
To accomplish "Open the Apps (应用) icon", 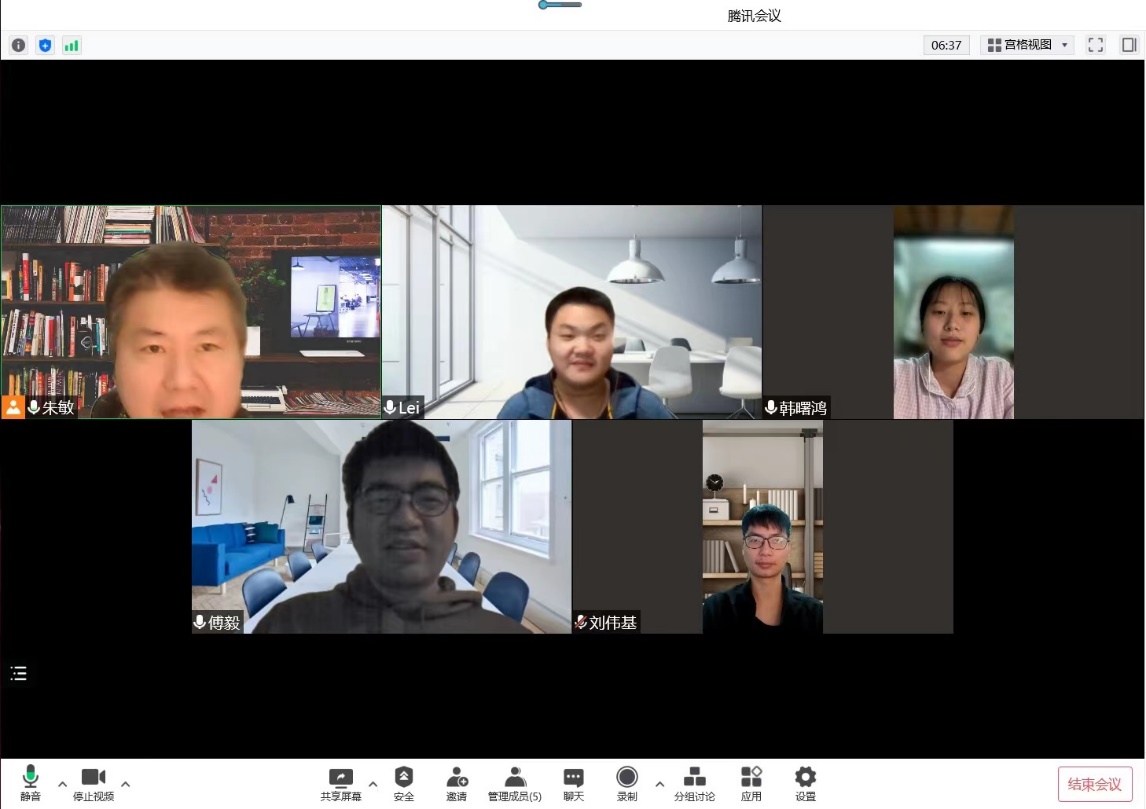I will [x=751, y=783].
